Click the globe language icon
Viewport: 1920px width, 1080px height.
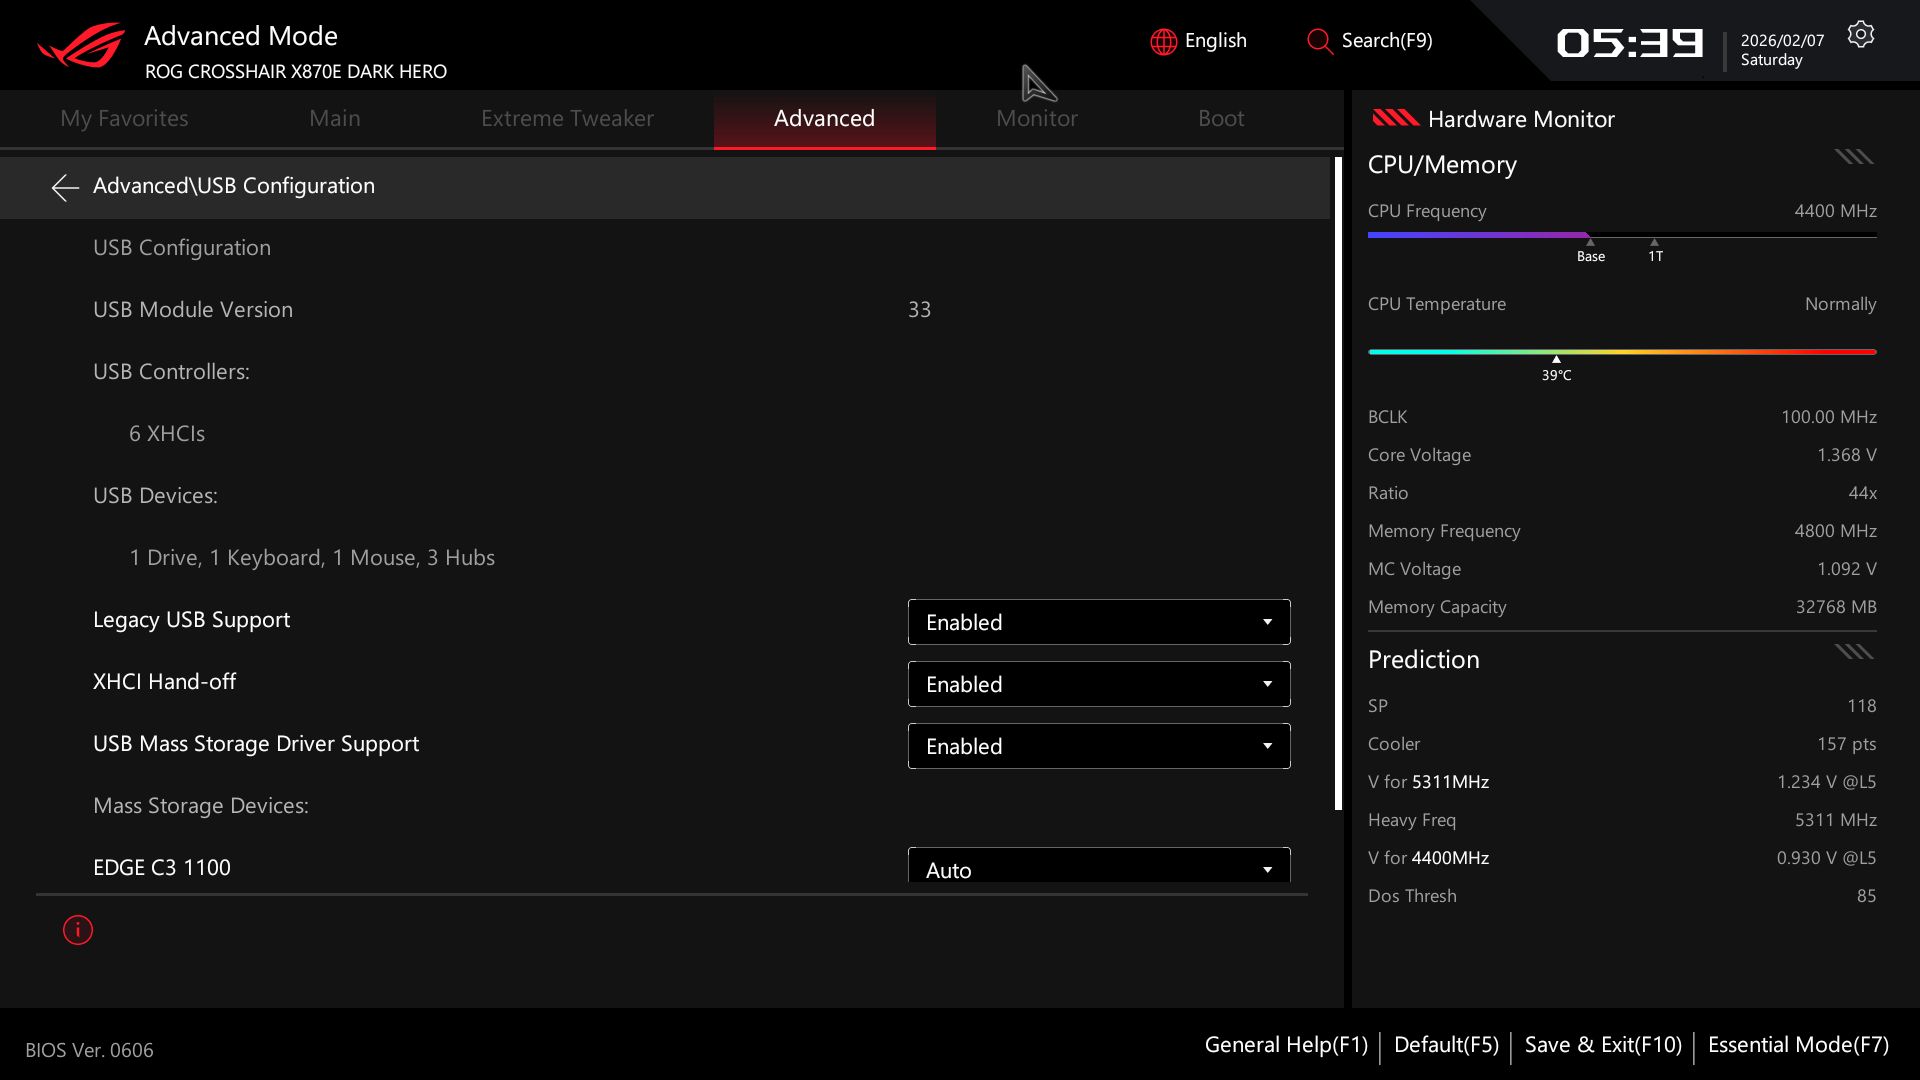[1163, 41]
